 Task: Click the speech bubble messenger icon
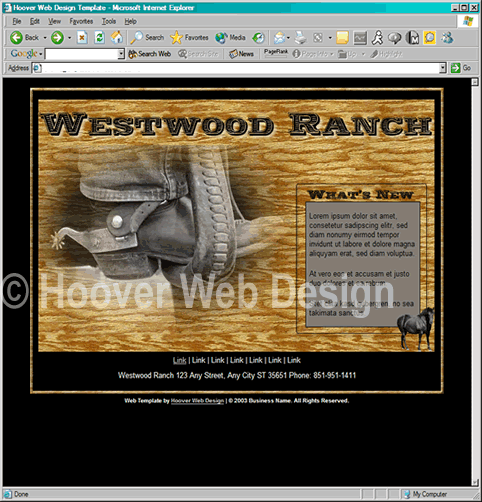395,38
